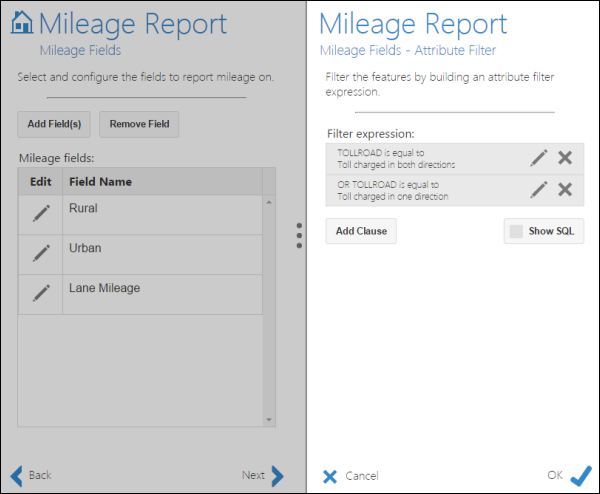Enable the Show SQL checkbox

(x=516, y=231)
